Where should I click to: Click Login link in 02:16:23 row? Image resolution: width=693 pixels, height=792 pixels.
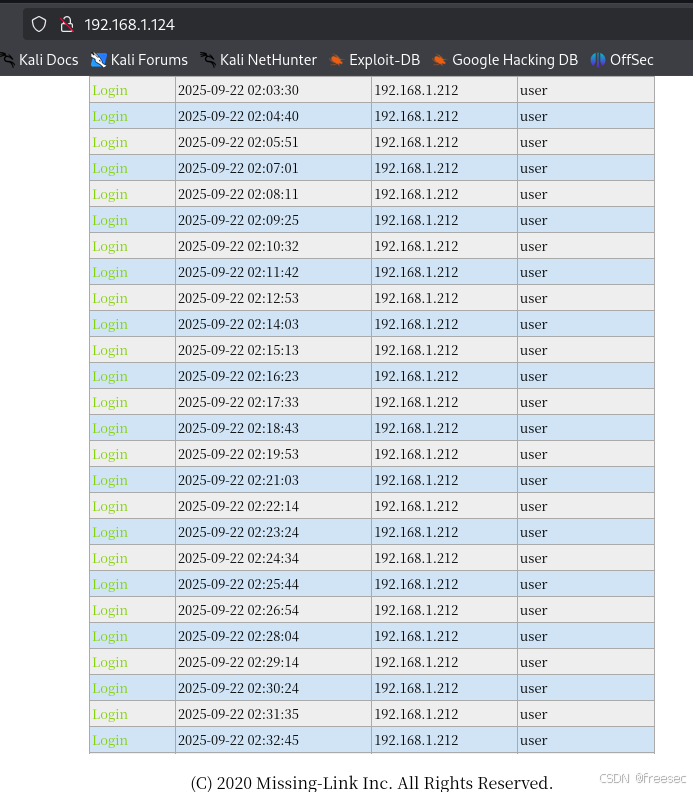click(110, 376)
